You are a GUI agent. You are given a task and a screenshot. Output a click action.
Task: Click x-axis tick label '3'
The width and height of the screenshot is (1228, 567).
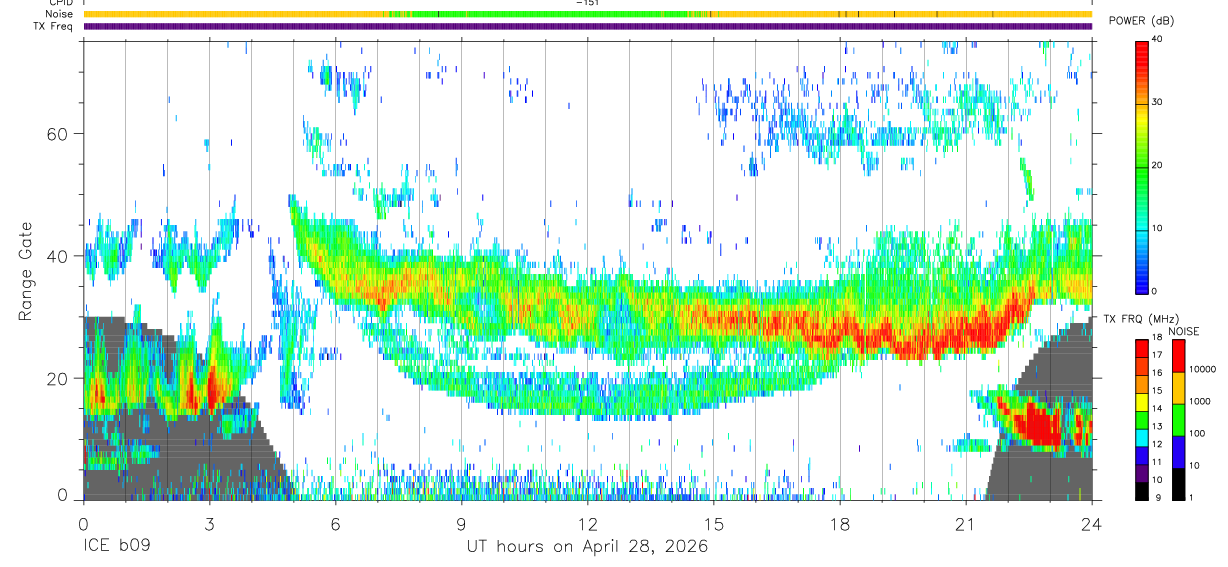[209, 524]
